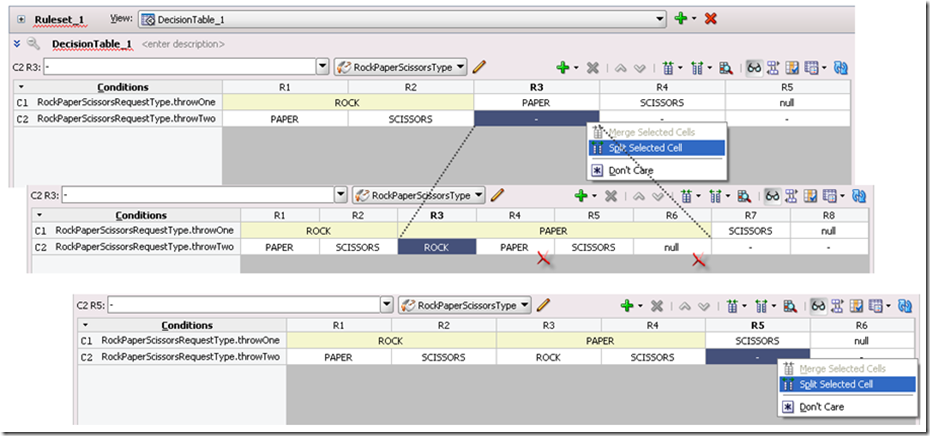The image size is (930, 436).
Task: Click table-with-checkmark icon in five-rule table toolbar
Action: click(792, 68)
